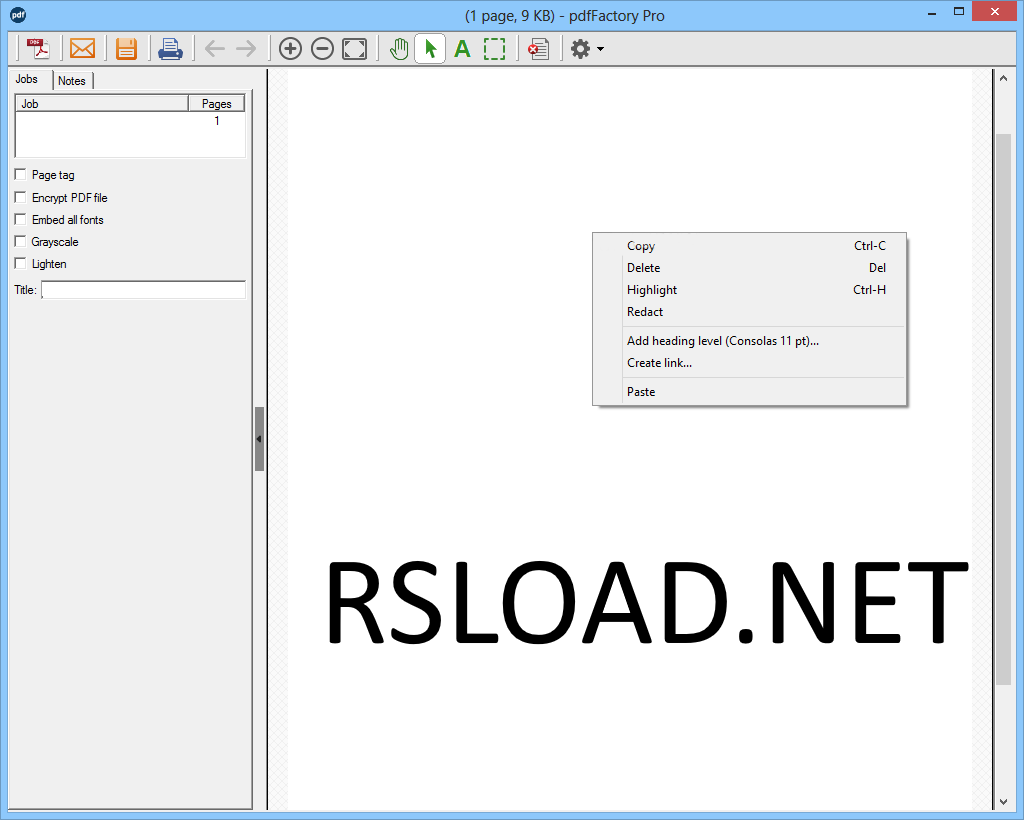
Task: Enable the Page tag checkbox
Action: [x=20, y=174]
